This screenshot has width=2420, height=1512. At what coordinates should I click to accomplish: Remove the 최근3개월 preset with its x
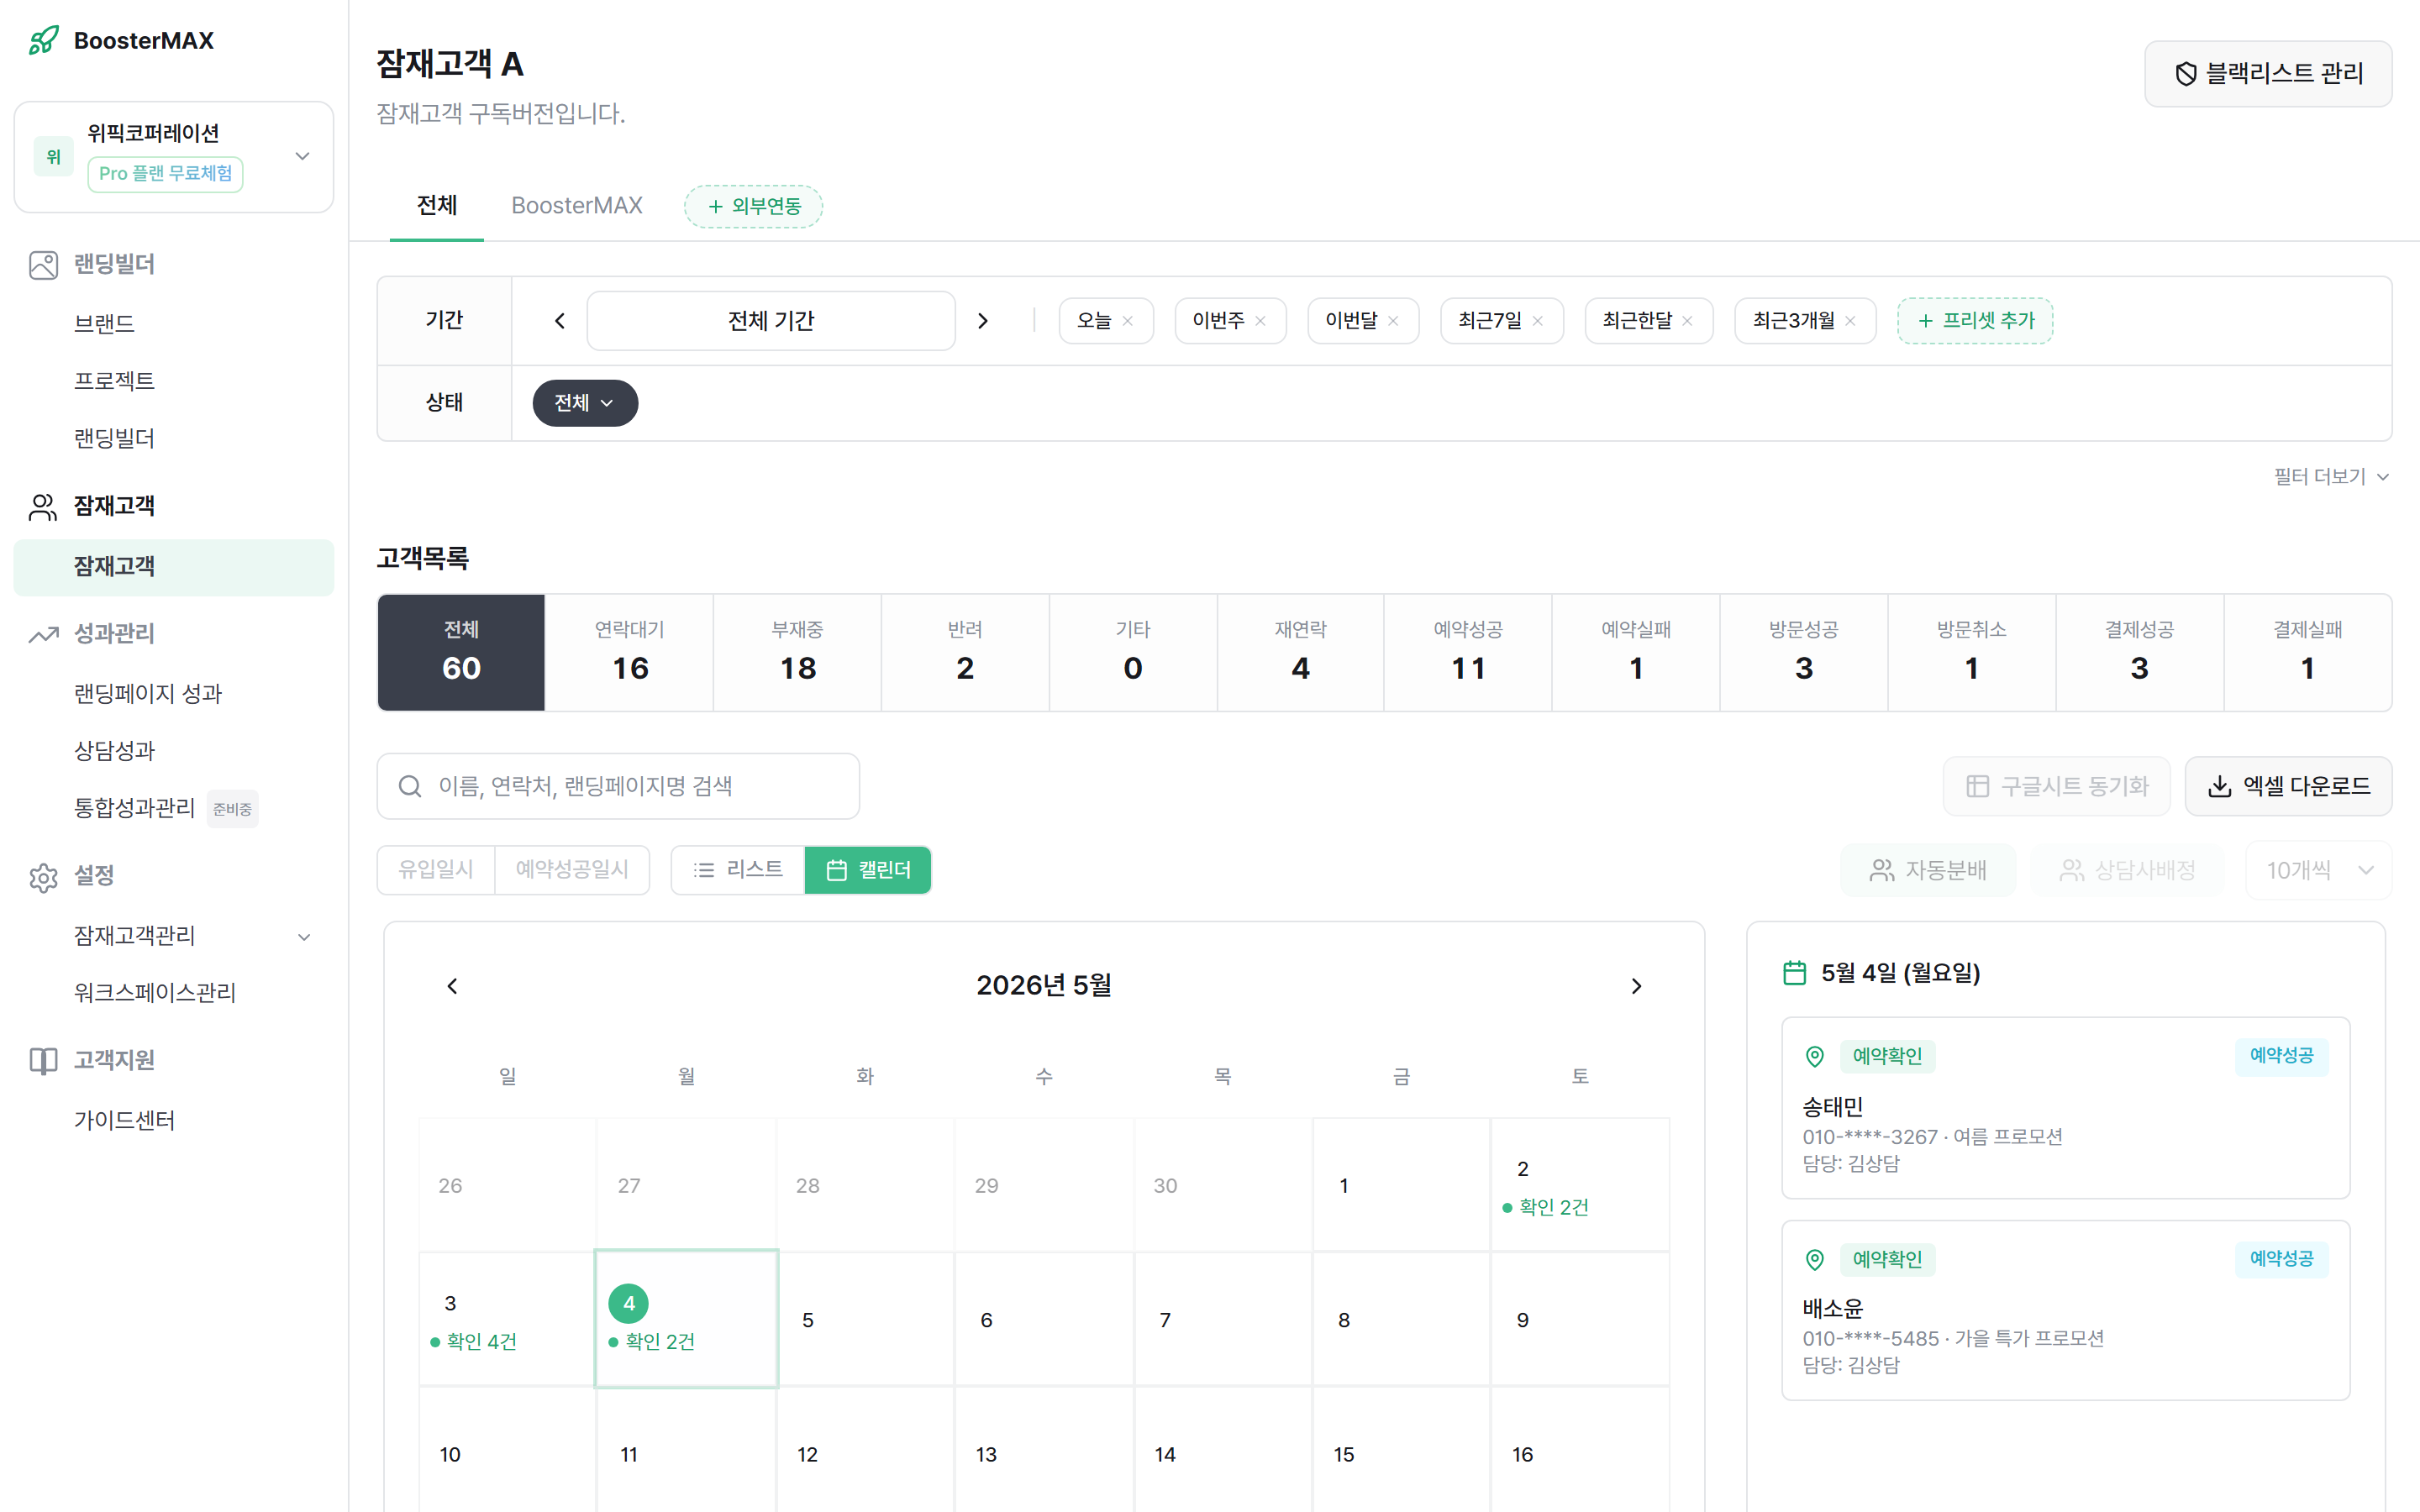(1851, 321)
